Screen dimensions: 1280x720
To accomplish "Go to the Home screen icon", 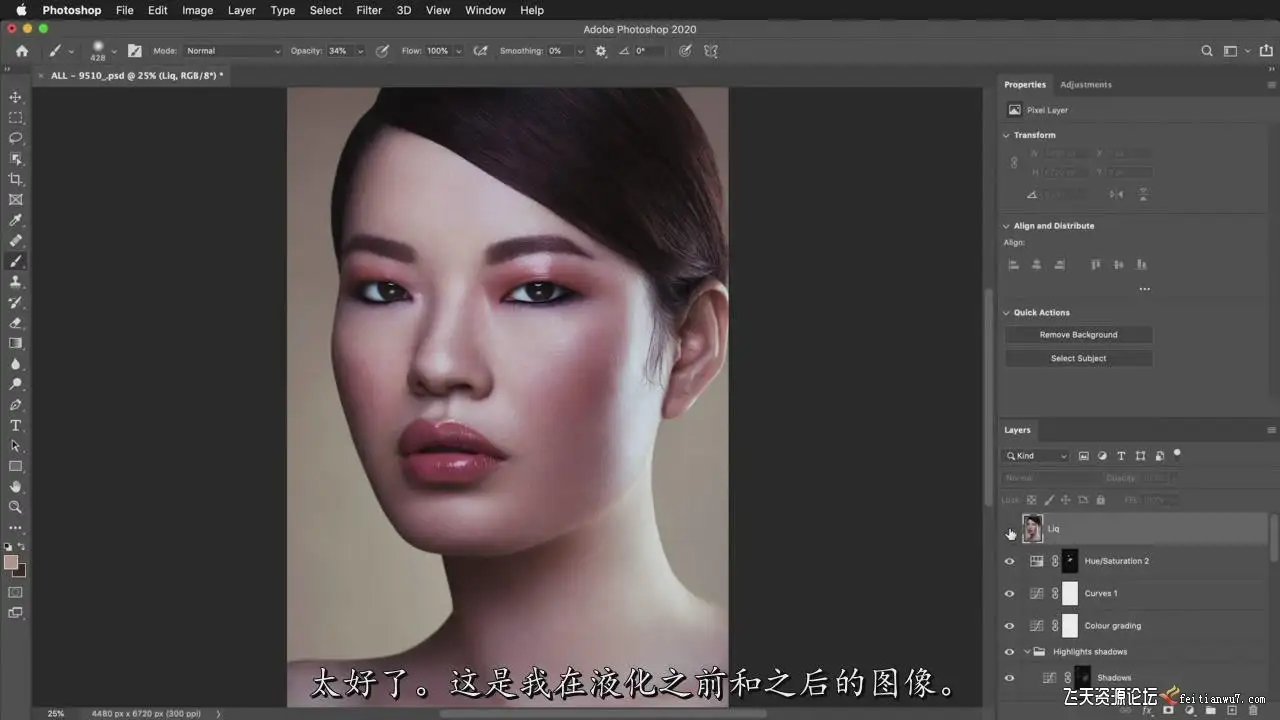I will 22,51.
